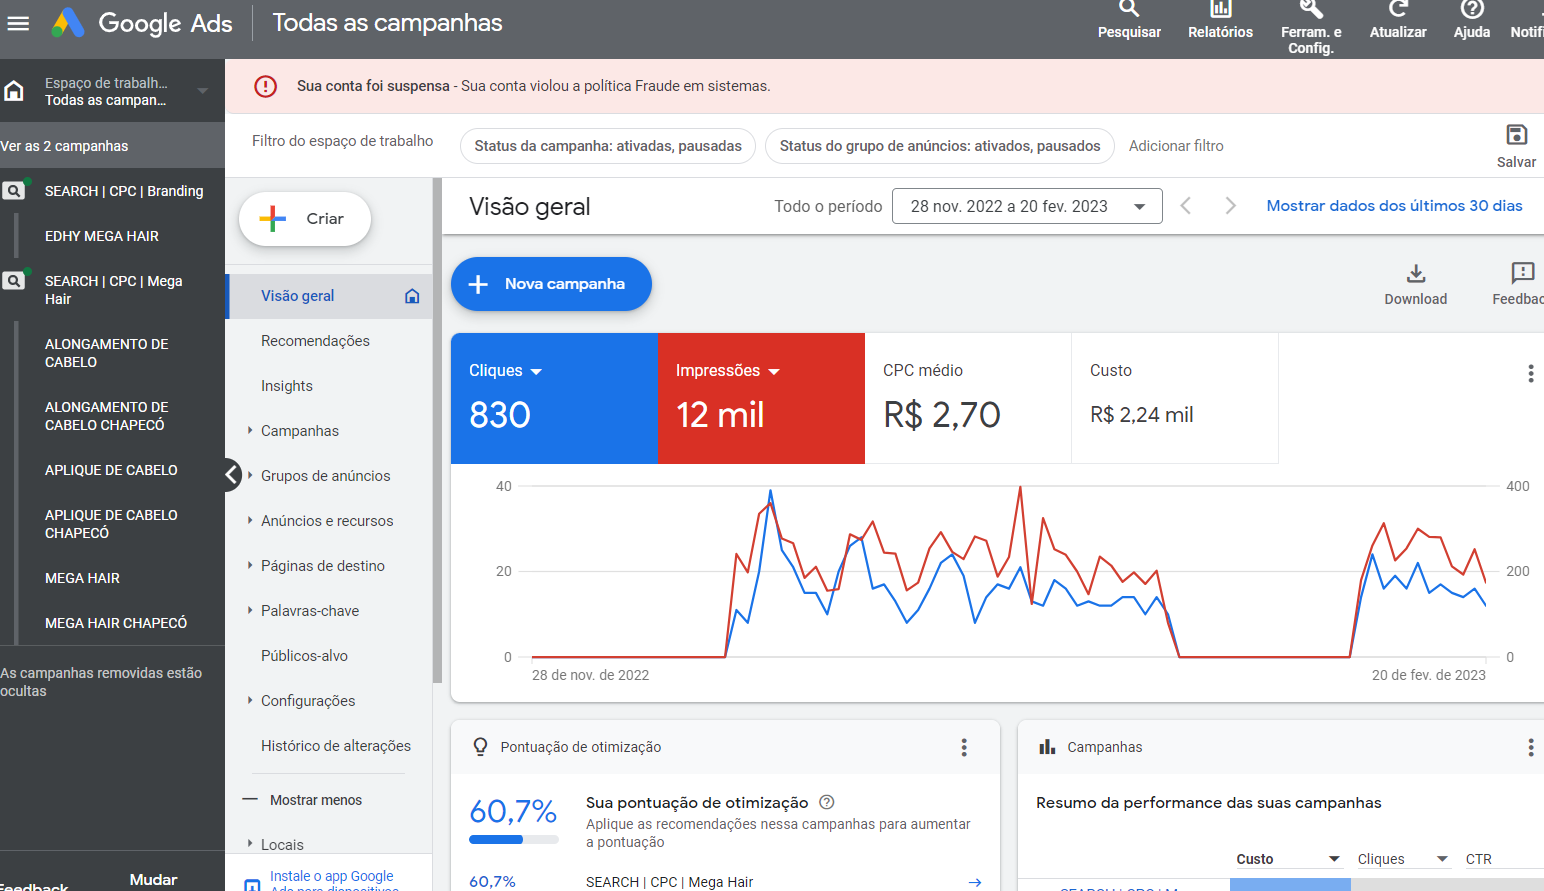Click the navigation menu vertical scrollbar
Screen dimensions: 1544x891
coord(437,430)
